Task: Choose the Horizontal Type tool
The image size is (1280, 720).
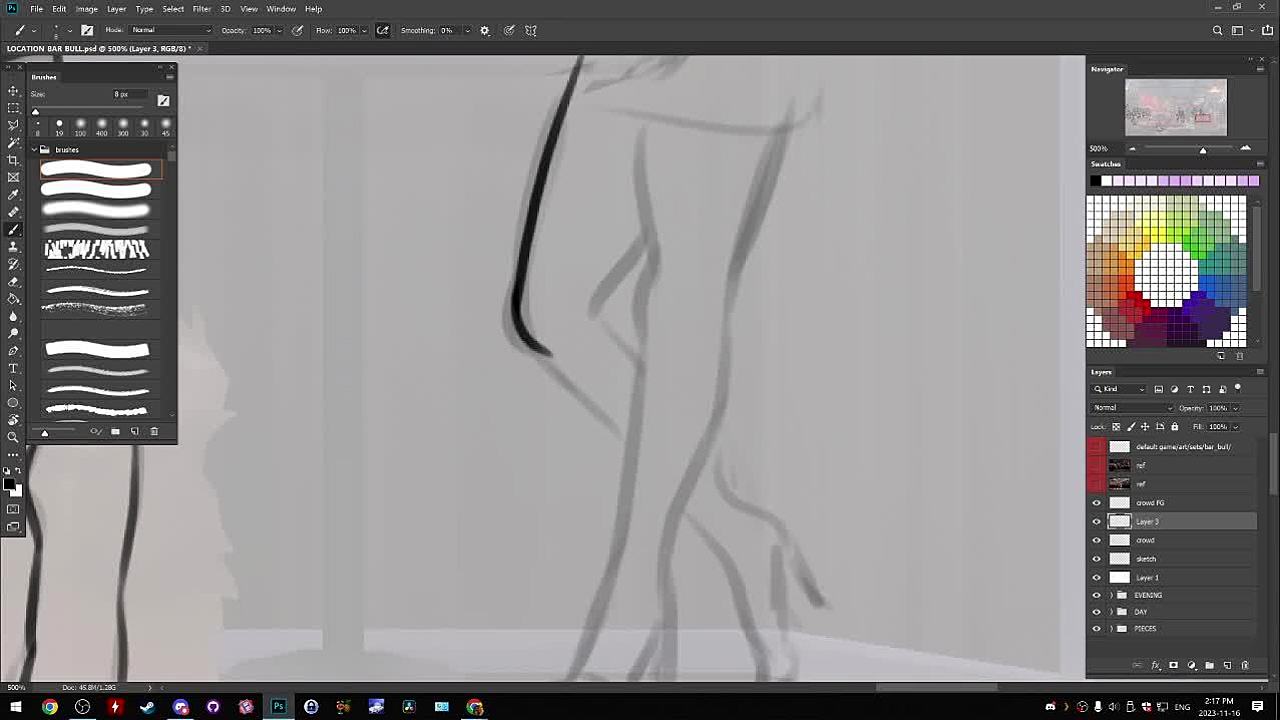Action: tap(13, 368)
